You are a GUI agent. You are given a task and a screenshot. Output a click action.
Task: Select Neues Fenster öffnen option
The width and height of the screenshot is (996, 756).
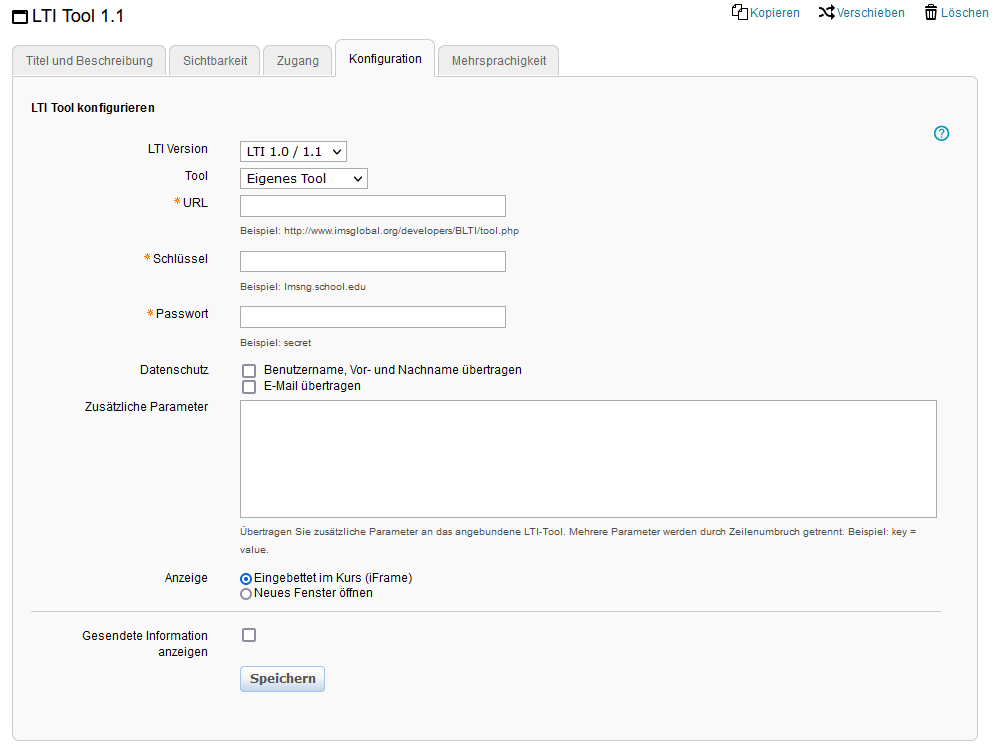pos(245,593)
